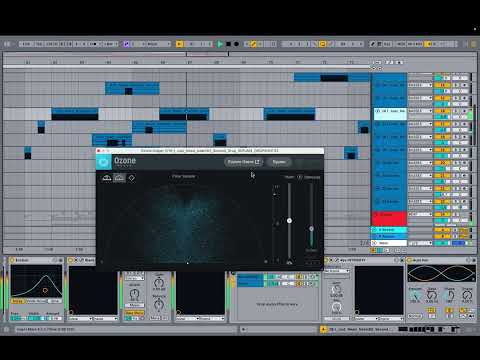The height and width of the screenshot is (360, 480).
Task: Click the Auto Pan Shape knob
Action: 467,295
